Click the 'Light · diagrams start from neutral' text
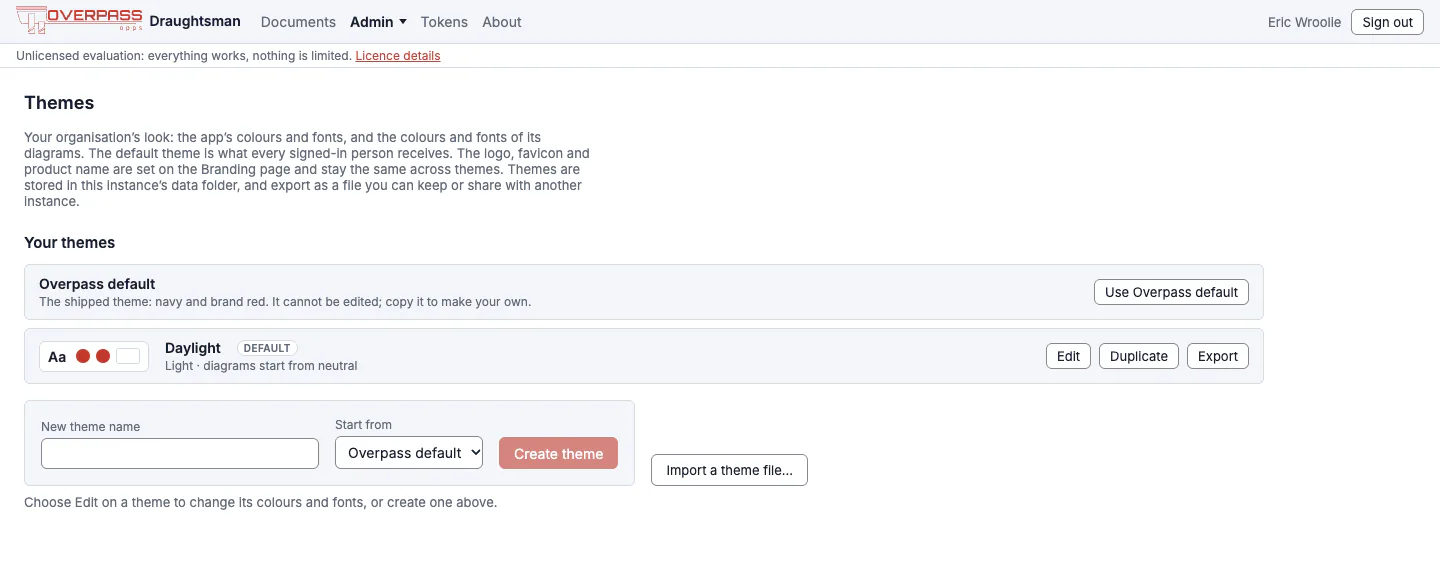This screenshot has width=1440, height=565. click(261, 366)
